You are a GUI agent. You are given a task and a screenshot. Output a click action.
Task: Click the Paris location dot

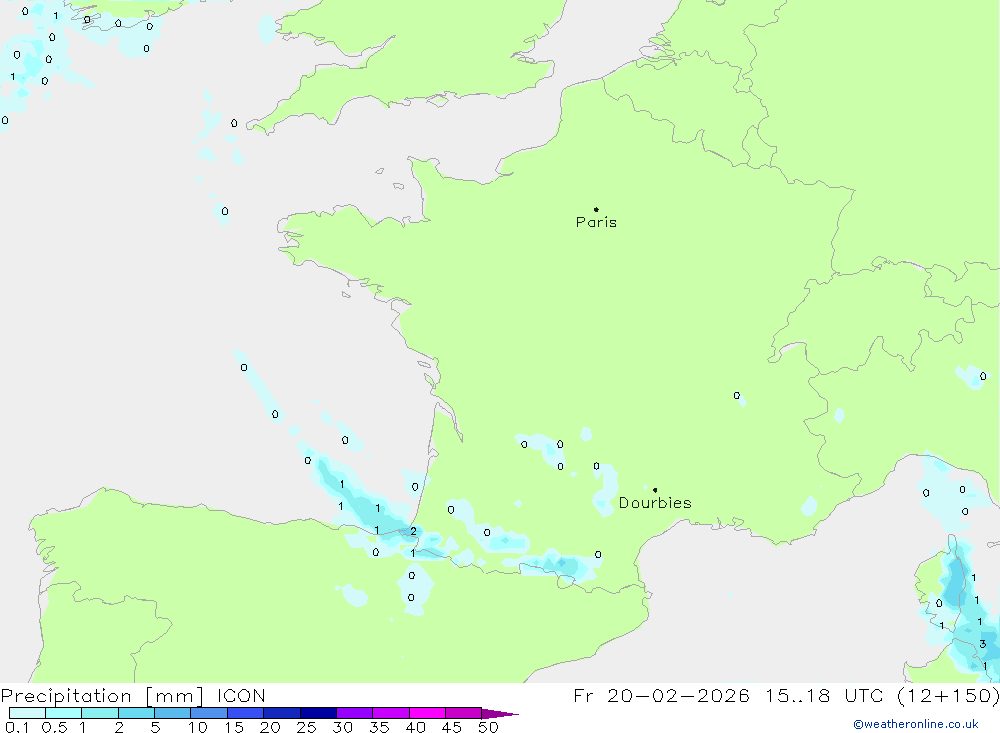tap(596, 209)
